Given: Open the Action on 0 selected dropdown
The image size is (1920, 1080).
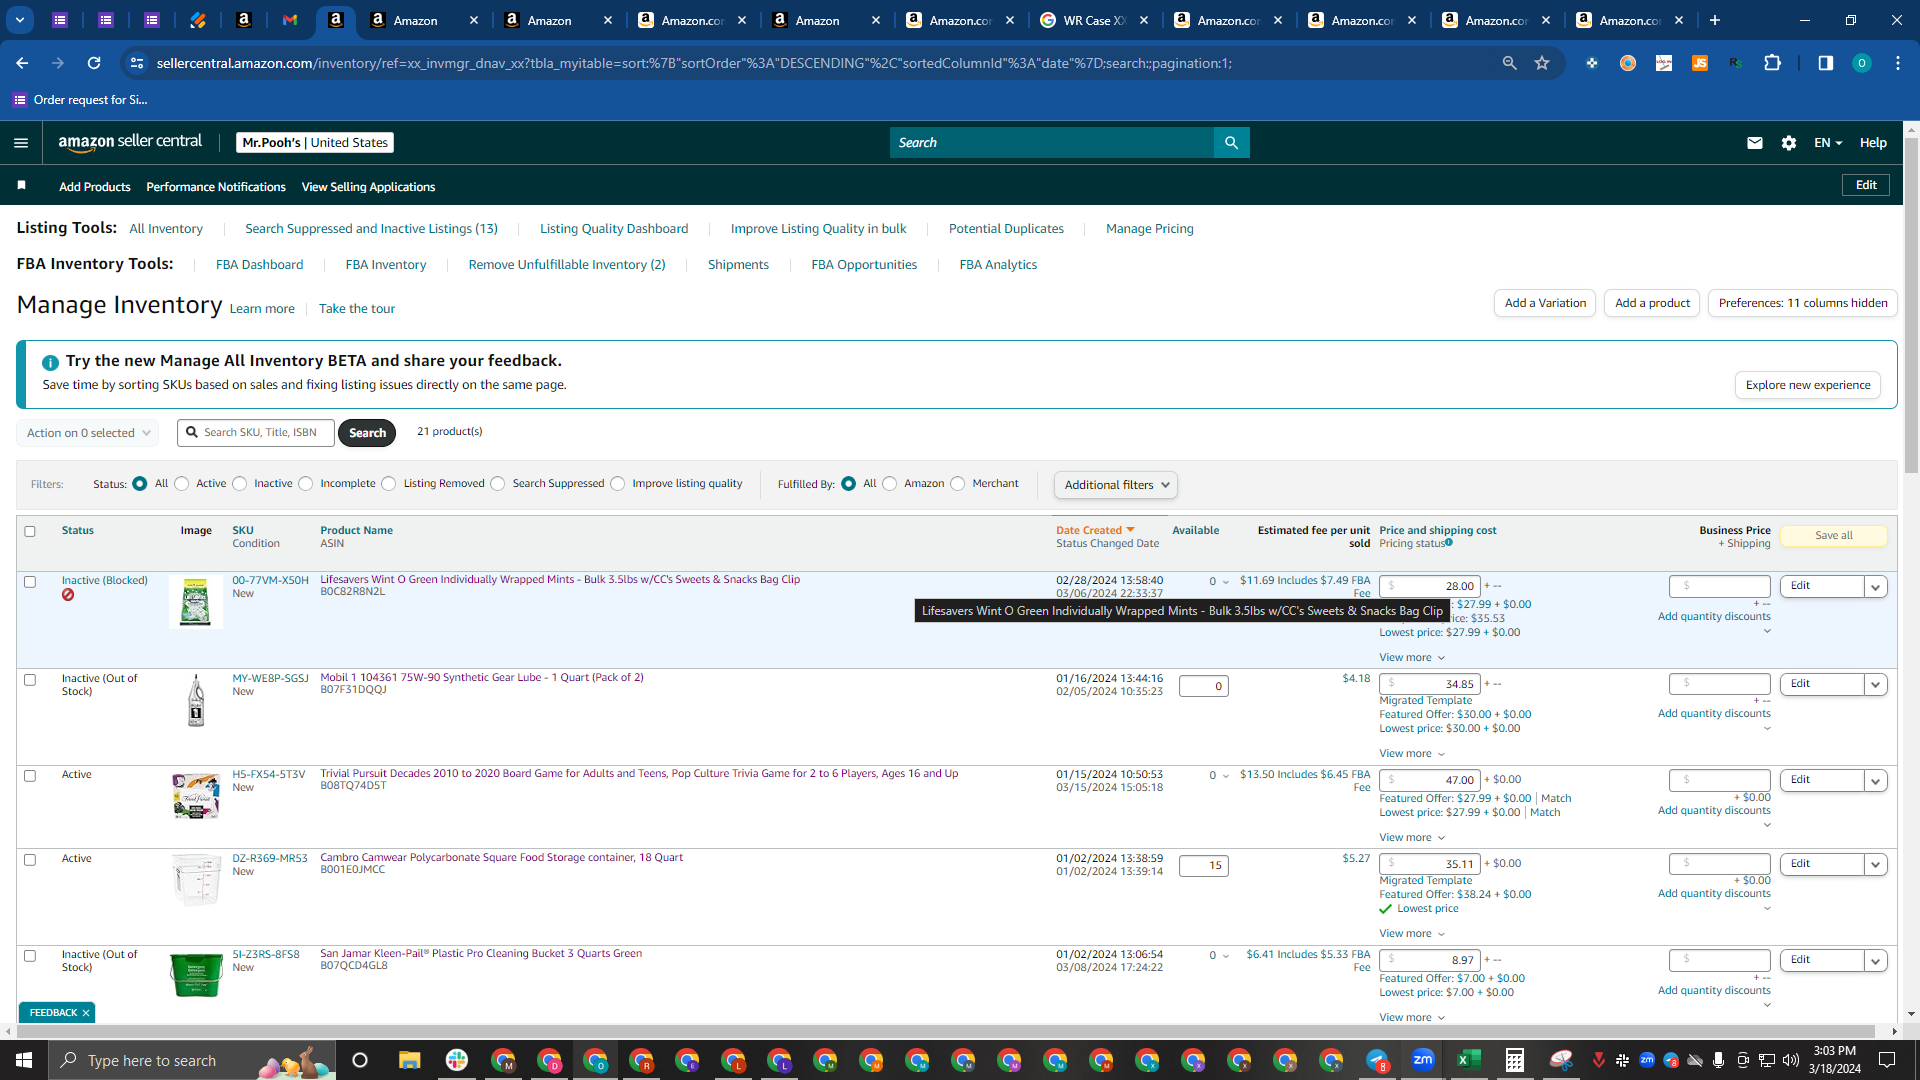Looking at the screenshot, I should point(88,433).
